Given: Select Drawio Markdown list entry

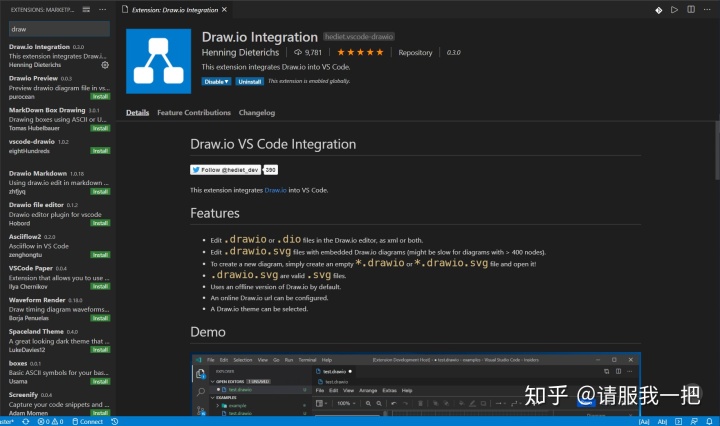Looking at the screenshot, I should point(58,182).
